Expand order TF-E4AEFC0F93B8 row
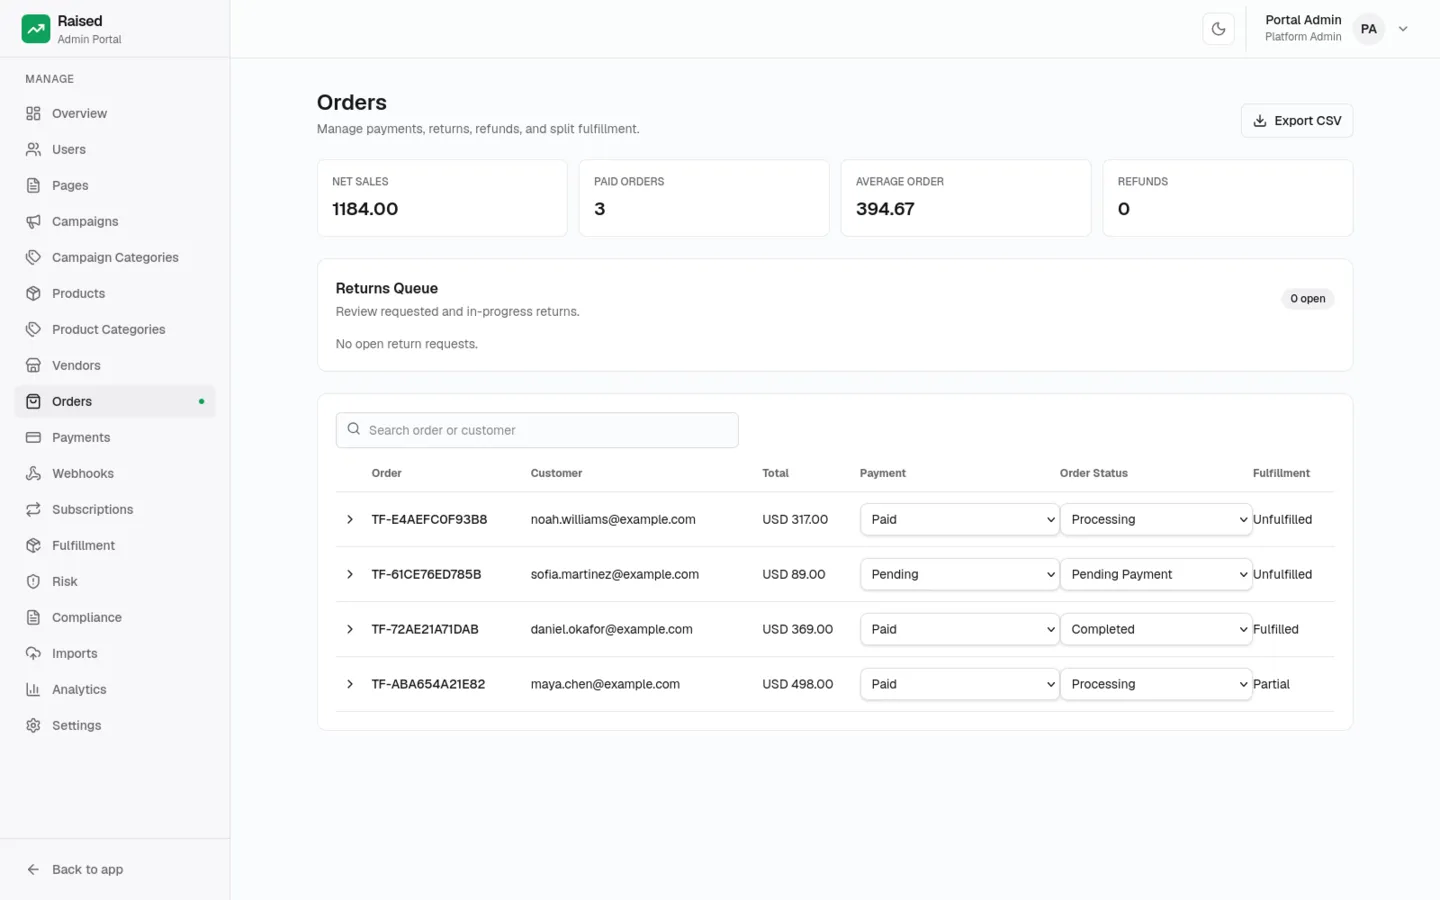The width and height of the screenshot is (1440, 900). click(x=350, y=519)
